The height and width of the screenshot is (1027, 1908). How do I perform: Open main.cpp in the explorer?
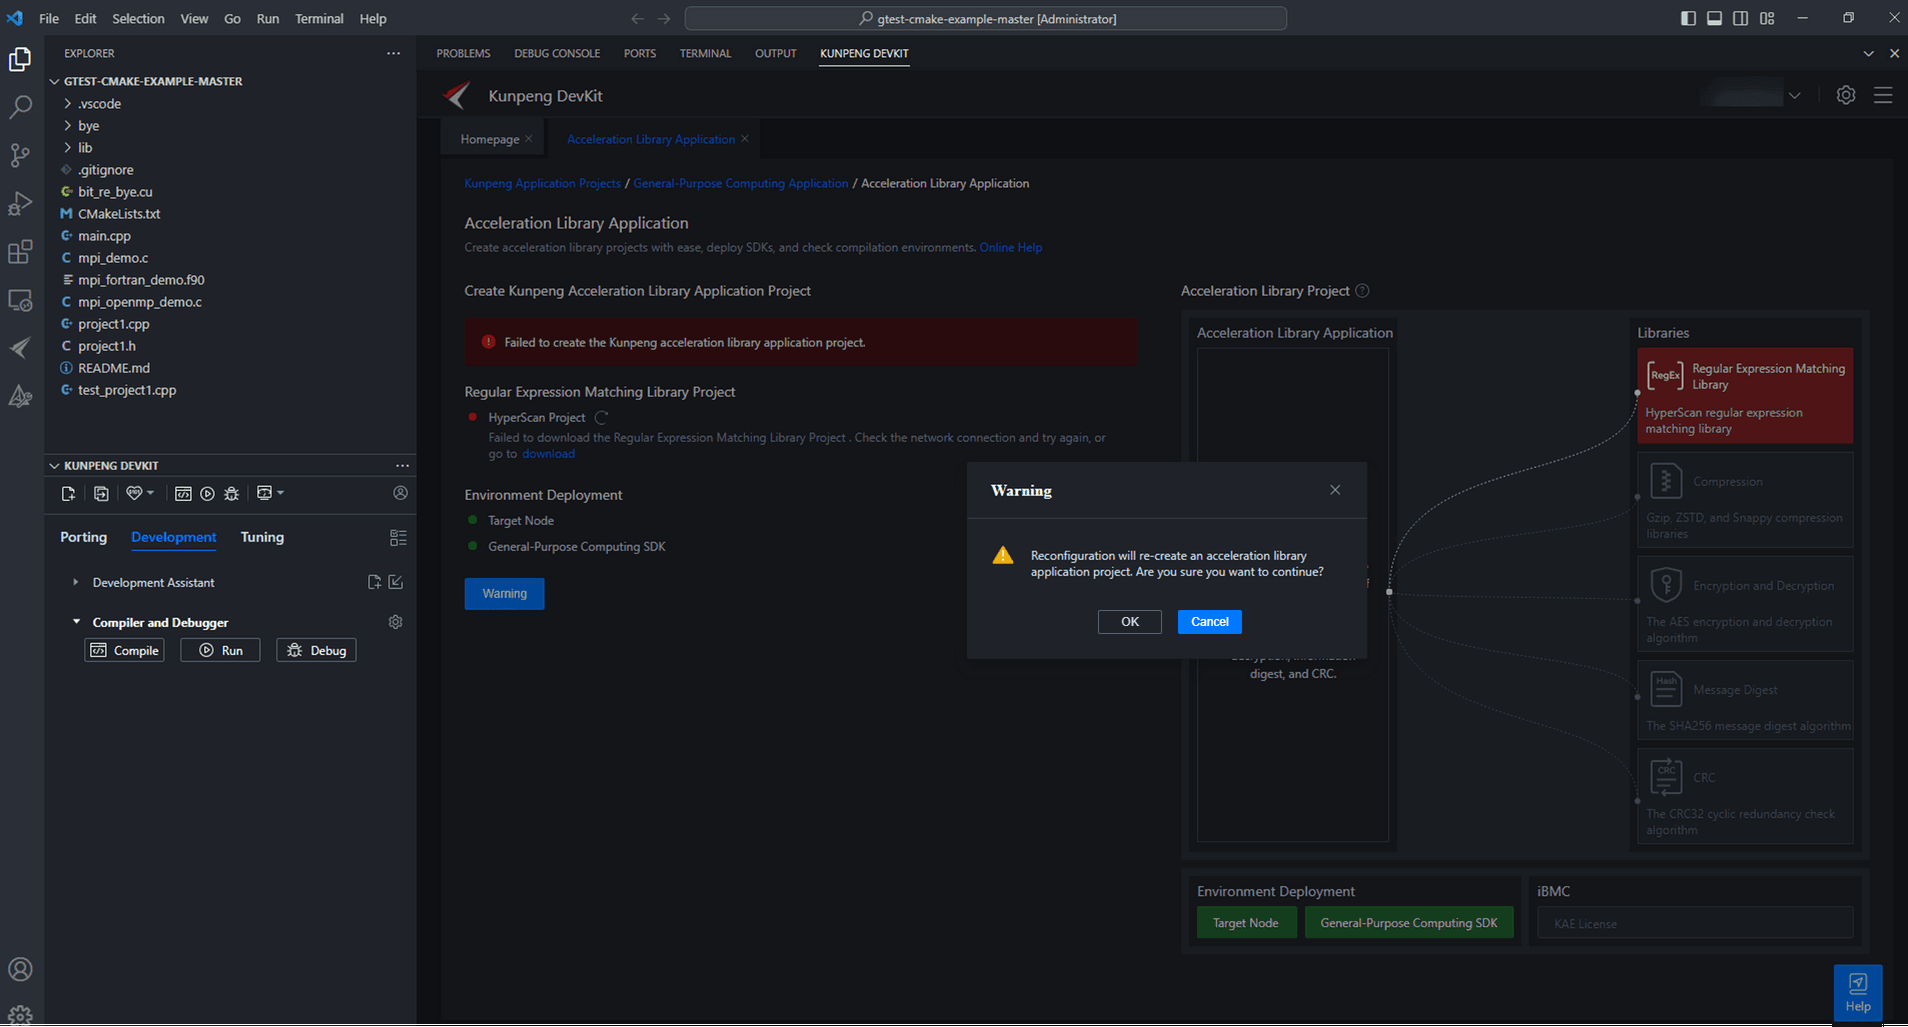click(104, 236)
